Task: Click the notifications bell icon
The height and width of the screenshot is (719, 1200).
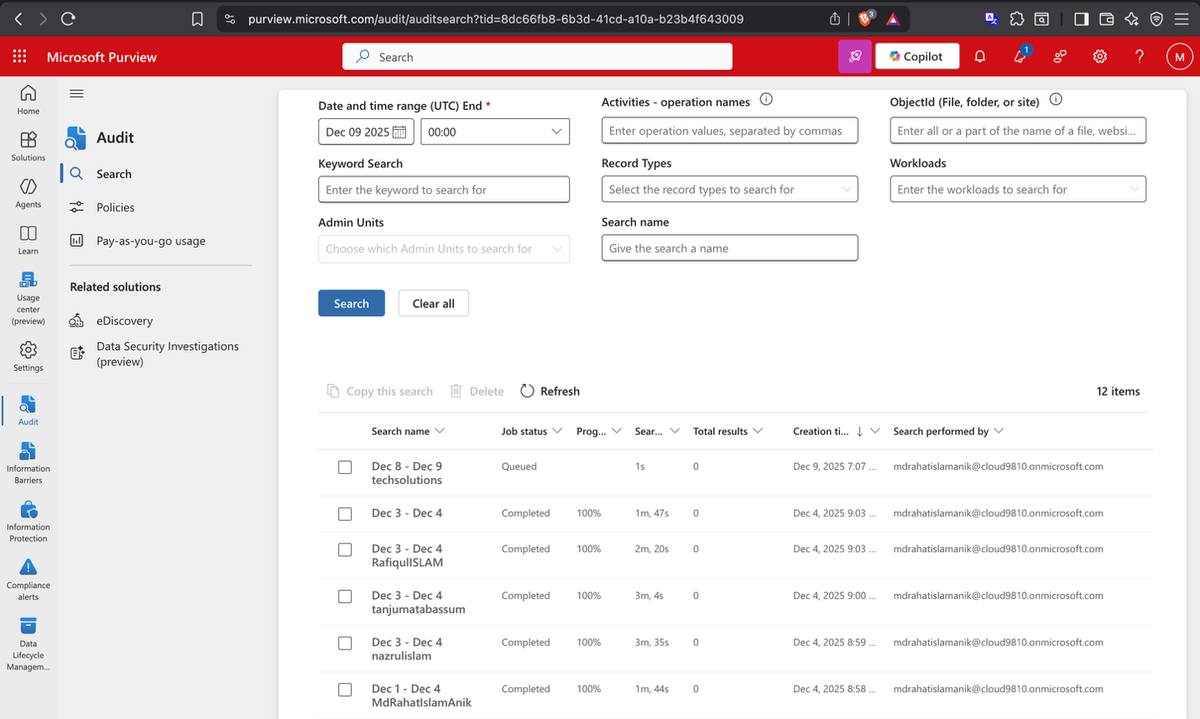Action: pos(979,57)
